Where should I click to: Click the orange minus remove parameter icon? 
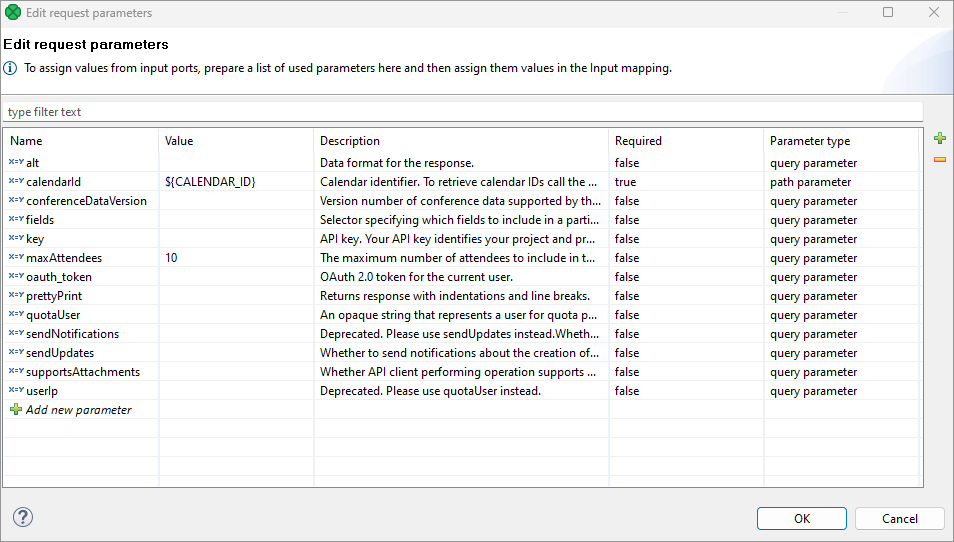click(x=939, y=159)
